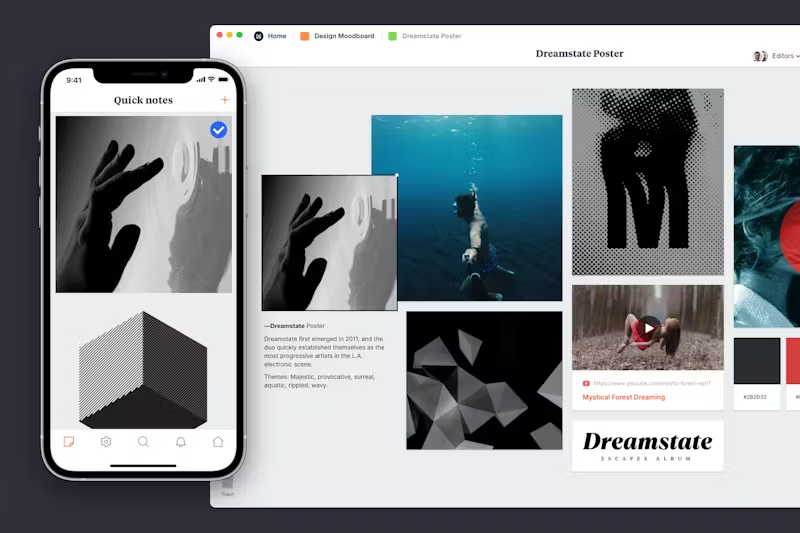The width and height of the screenshot is (800, 533).
Task: Click the Trash icon at bottom left of board
Action: pos(227,485)
